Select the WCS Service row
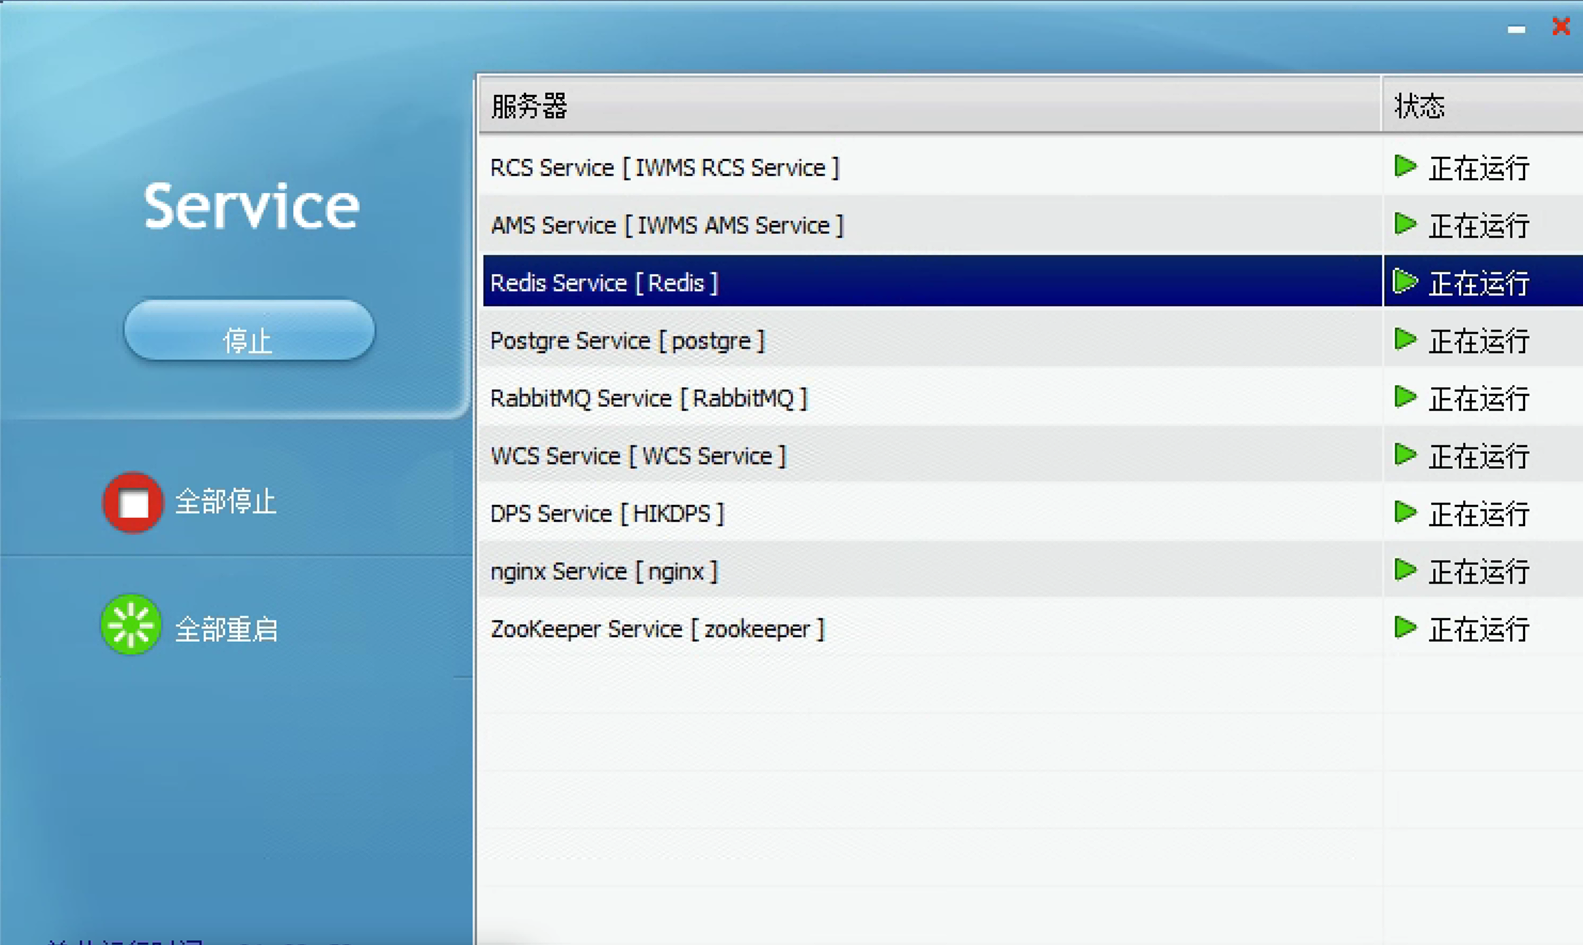The width and height of the screenshot is (1583, 945). point(638,456)
